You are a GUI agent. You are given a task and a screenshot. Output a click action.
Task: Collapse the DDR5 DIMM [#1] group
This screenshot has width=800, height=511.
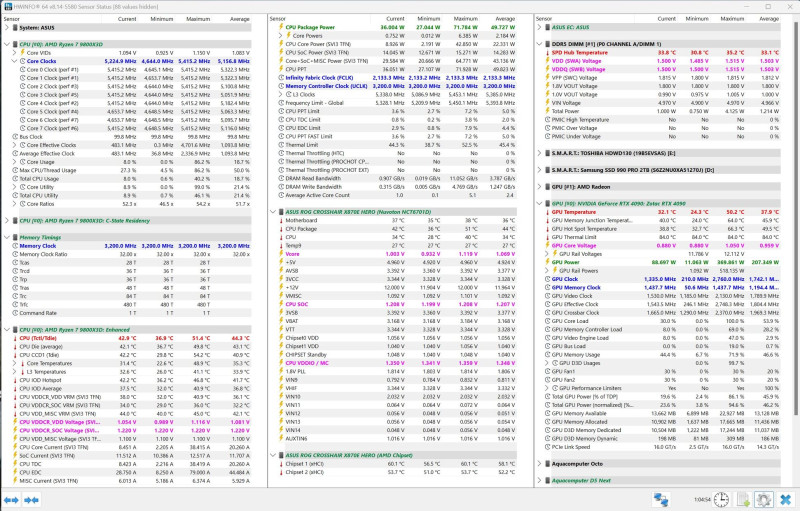(539, 44)
